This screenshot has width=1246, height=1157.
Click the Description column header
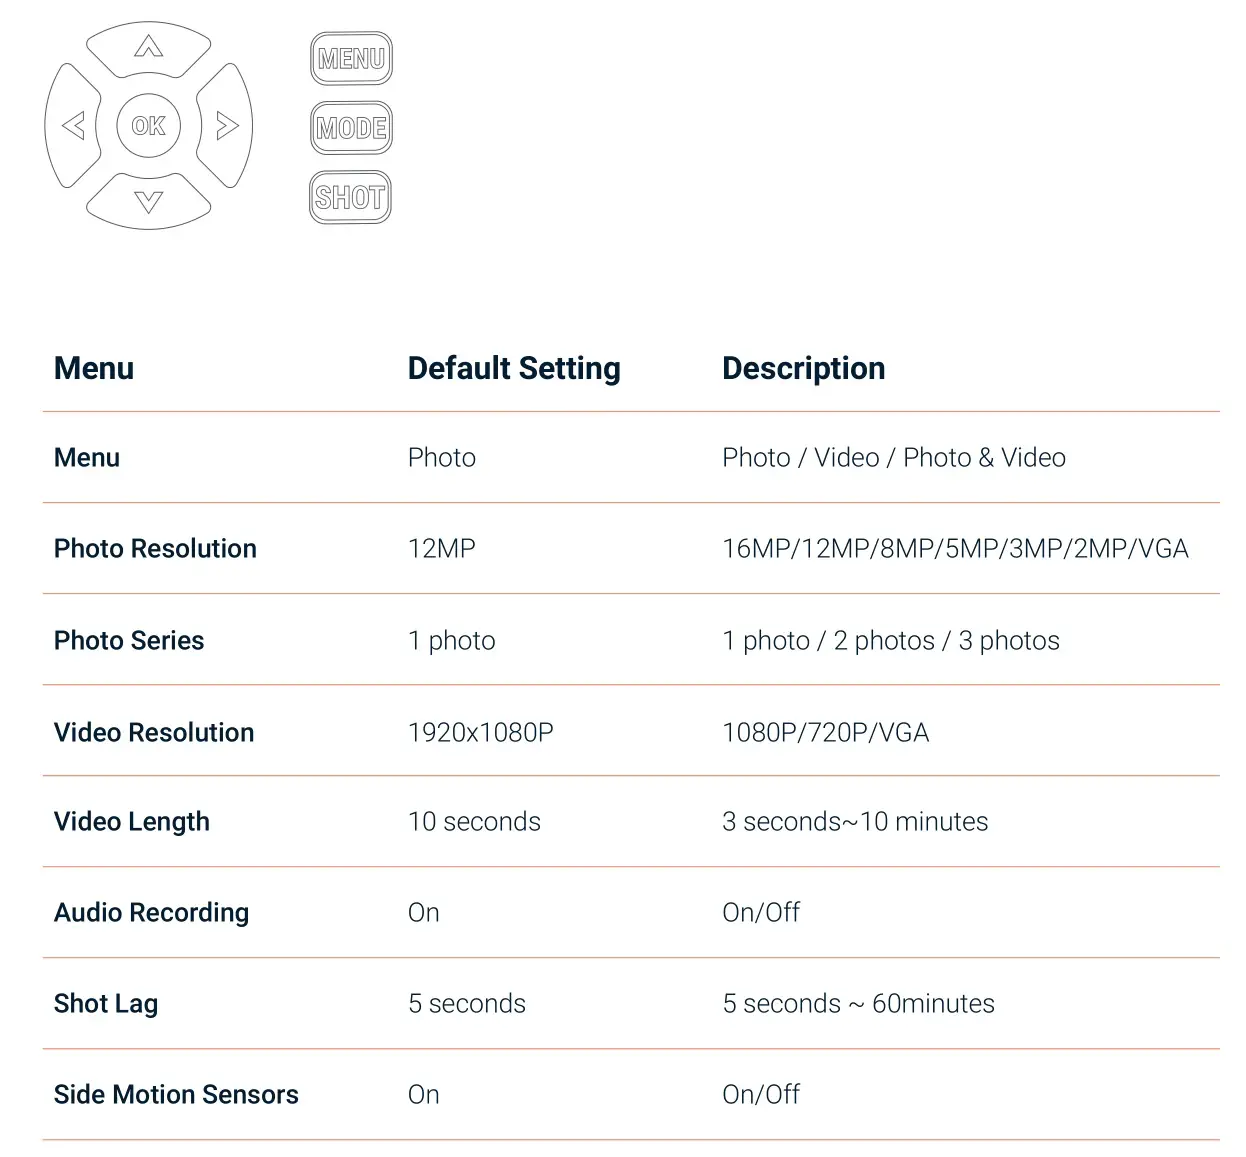point(803,368)
